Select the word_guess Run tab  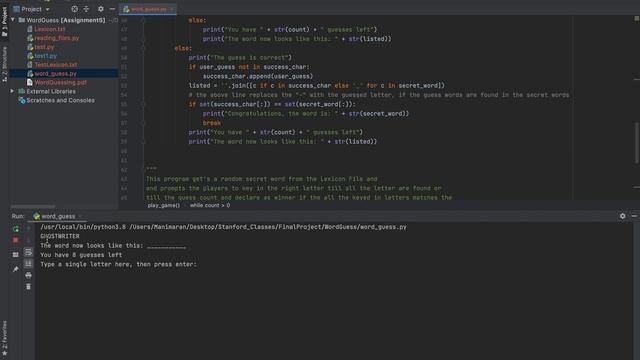point(58,216)
